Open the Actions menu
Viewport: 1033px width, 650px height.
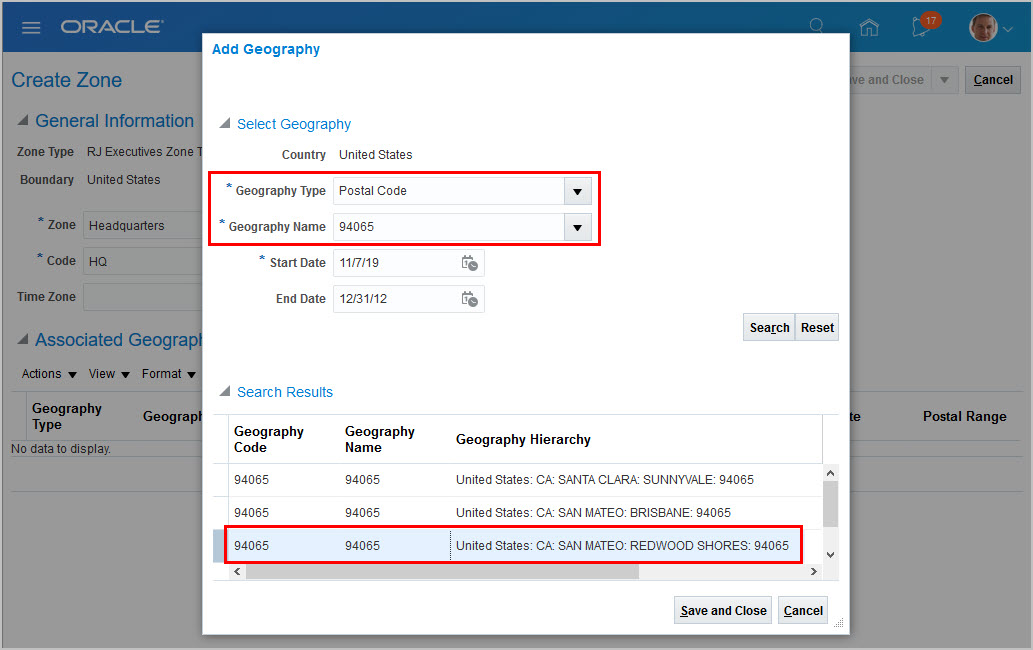[49, 374]
